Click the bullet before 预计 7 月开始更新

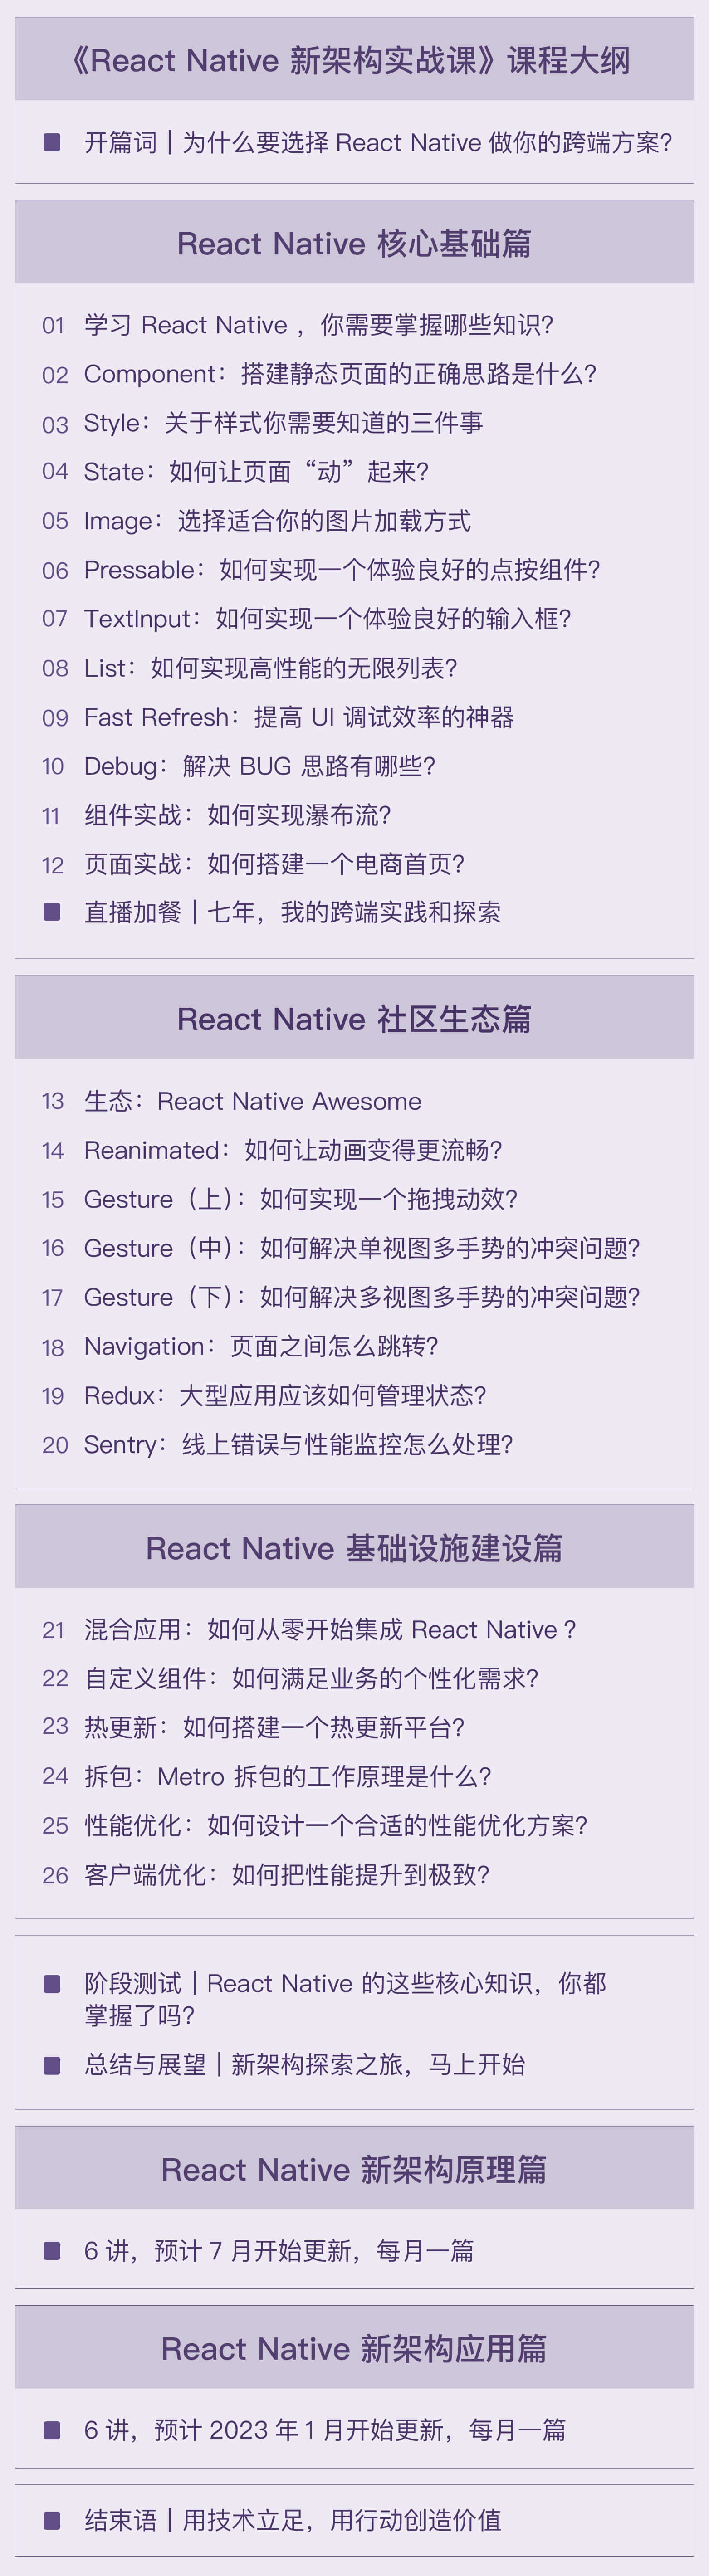52,2250
